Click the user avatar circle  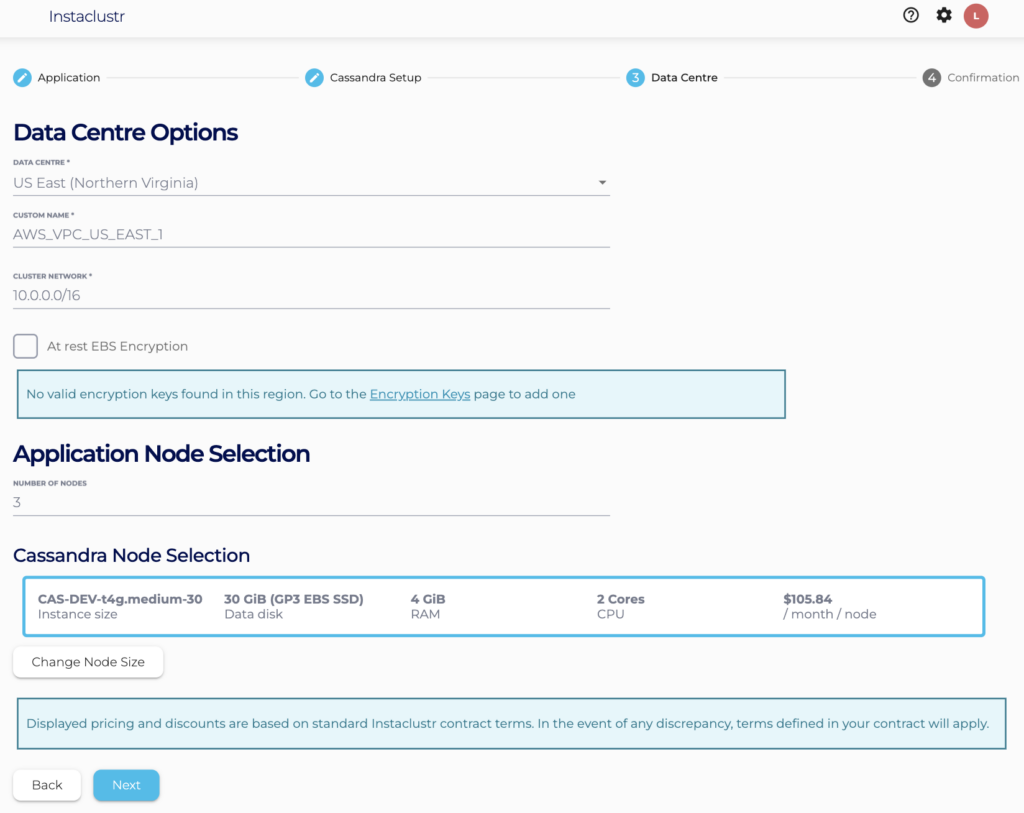(976, 15)
